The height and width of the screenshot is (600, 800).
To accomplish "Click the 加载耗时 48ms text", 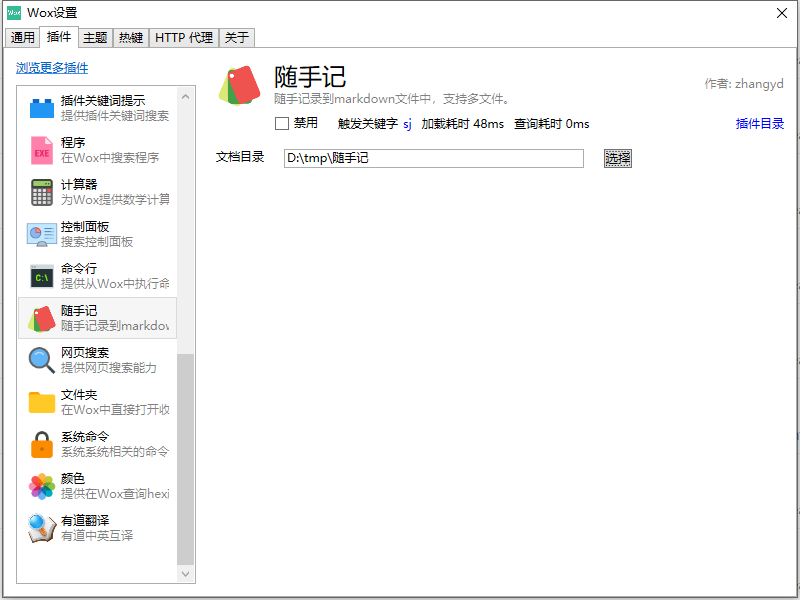I will [463, 124].
